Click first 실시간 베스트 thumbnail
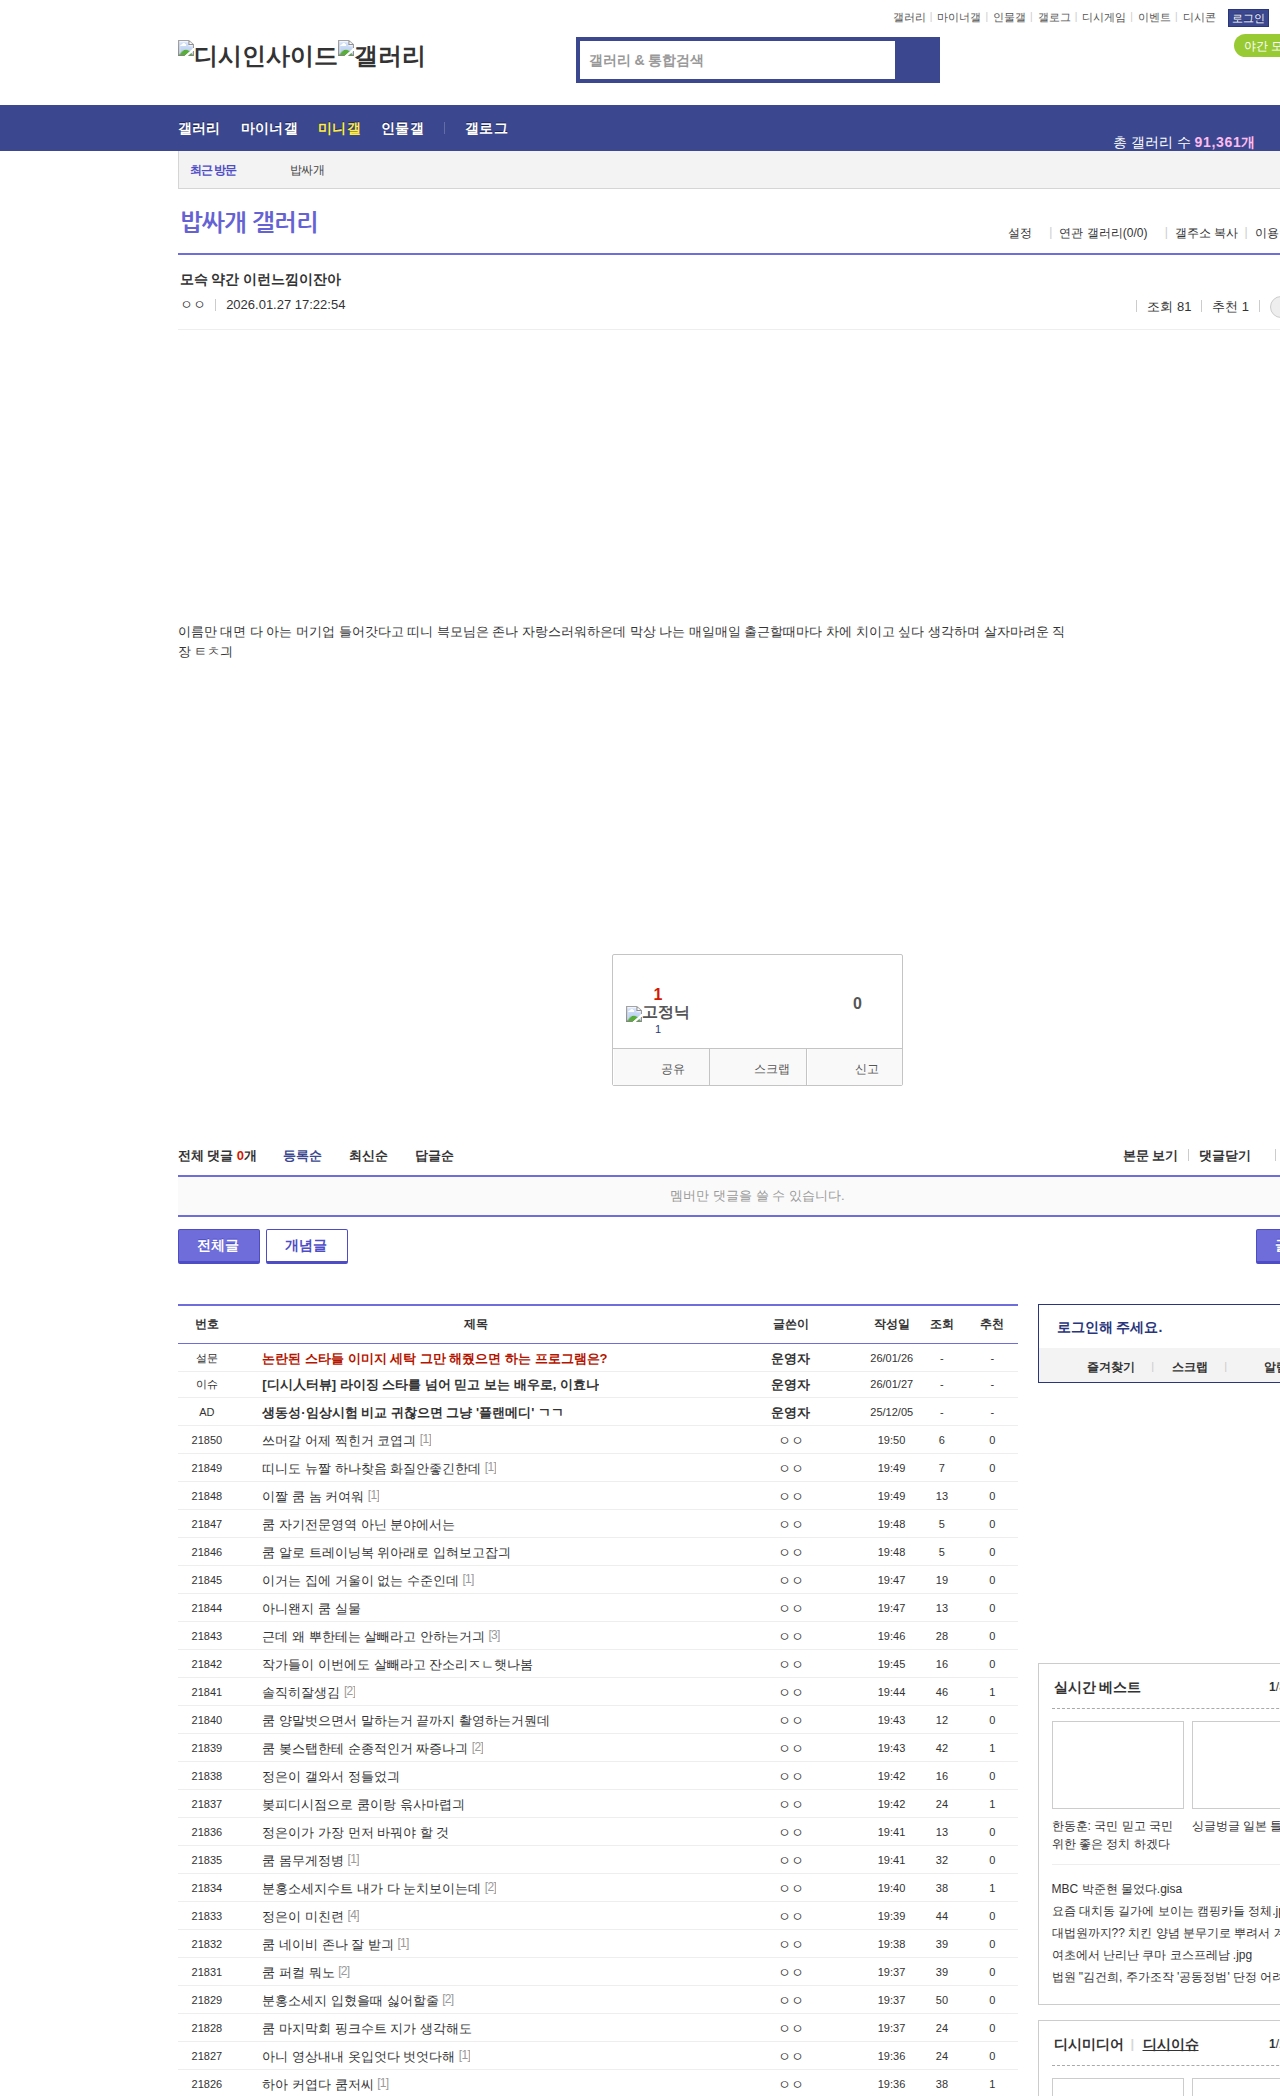 click(x=1117, y=1765)
